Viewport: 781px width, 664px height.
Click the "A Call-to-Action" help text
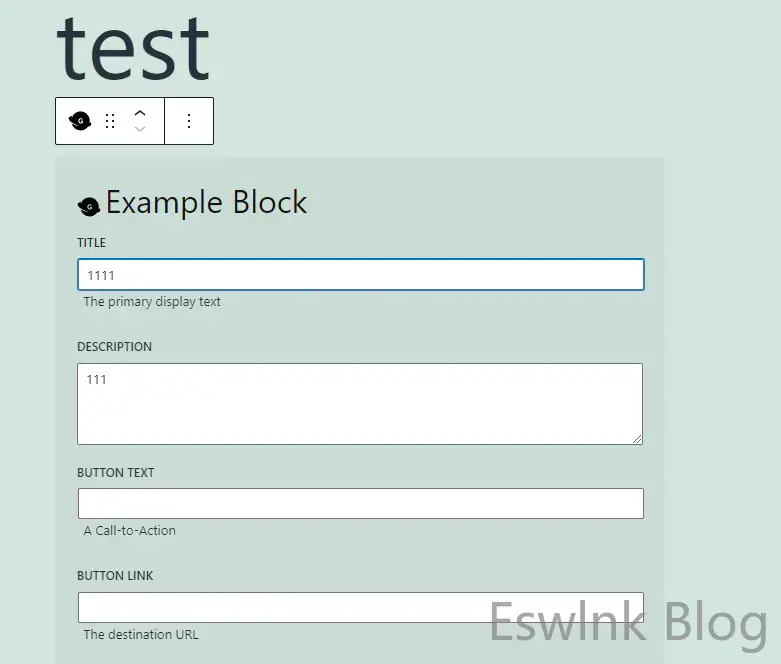[x=129, y=530]
